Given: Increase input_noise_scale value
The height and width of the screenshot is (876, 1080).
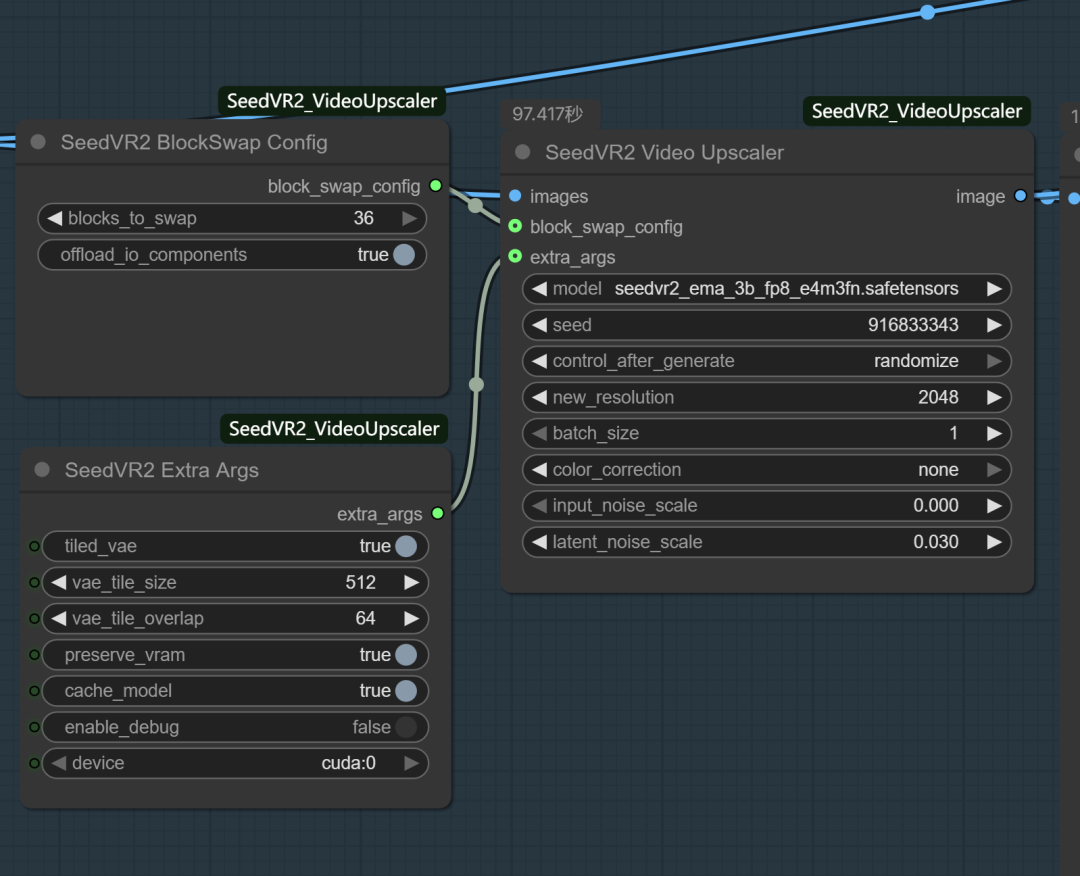Looking at the screenshot, I should coord(994,505).
